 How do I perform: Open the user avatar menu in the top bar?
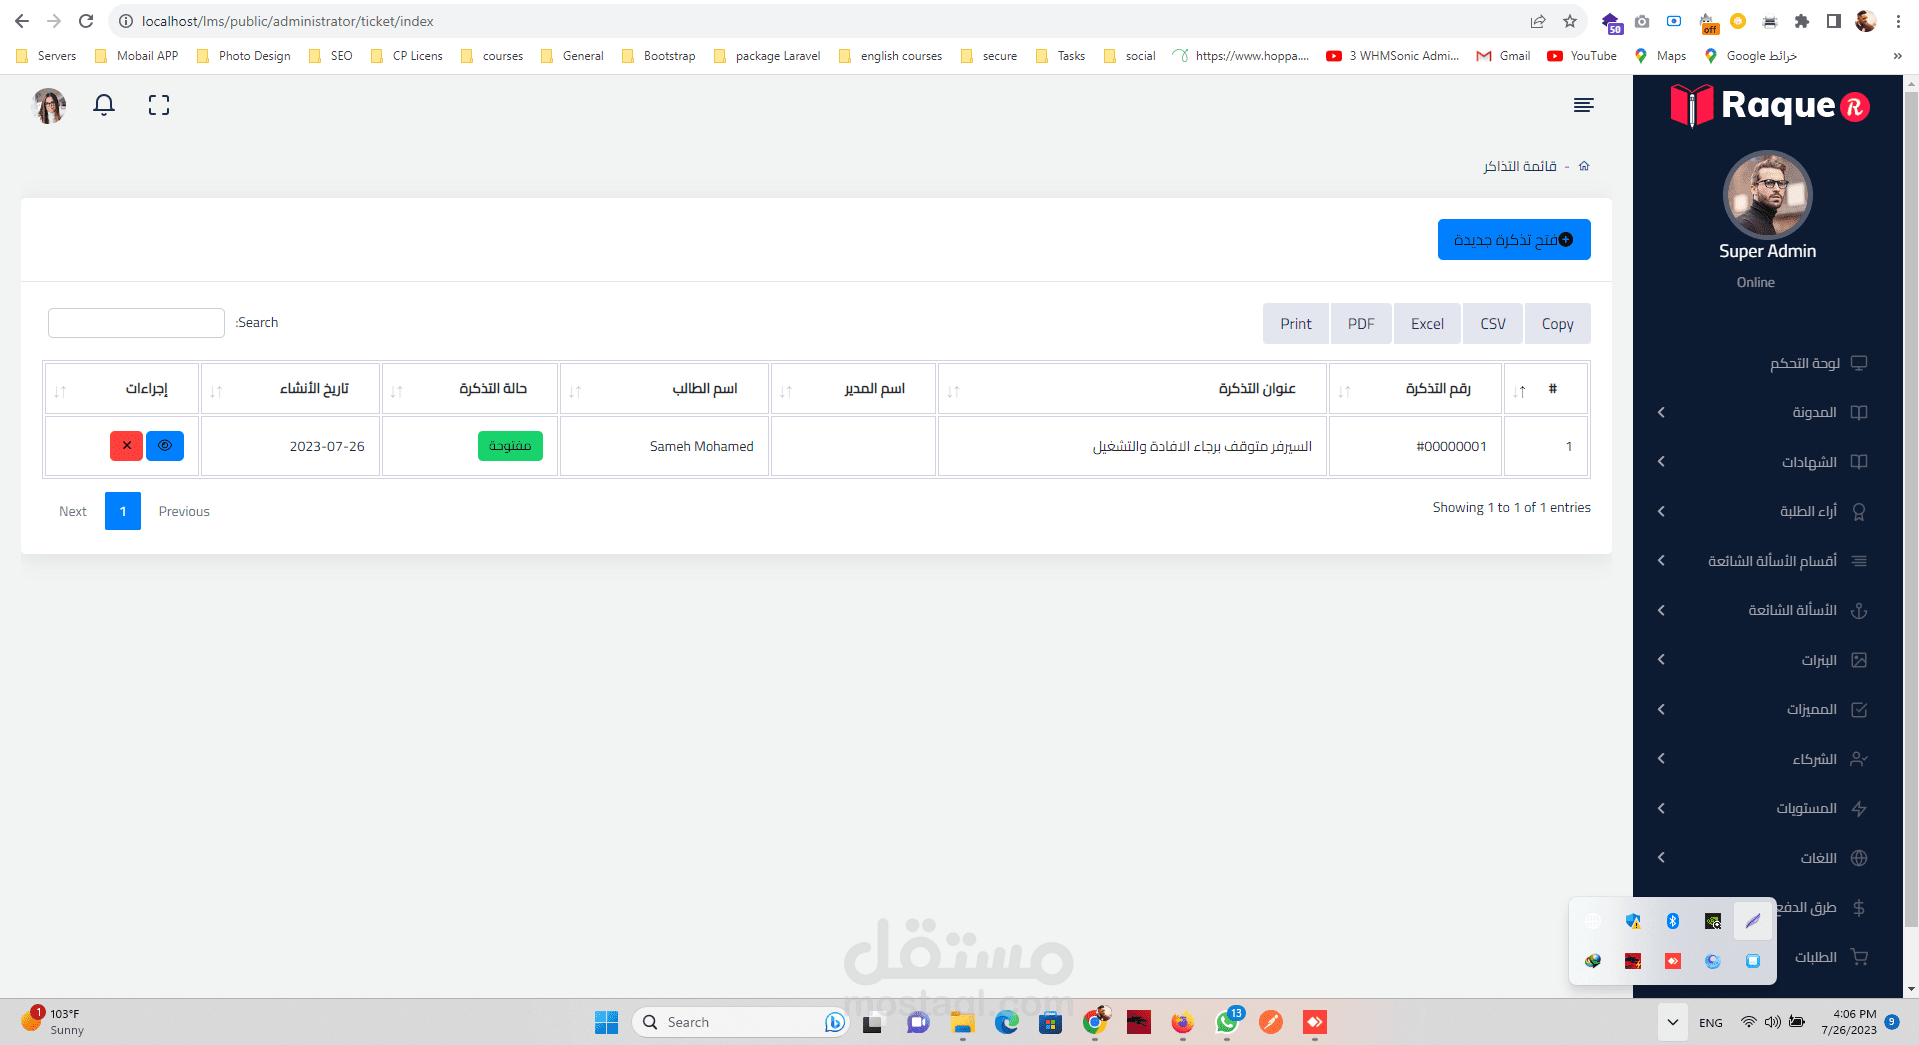pyautogui.click(x=49, y=105)
